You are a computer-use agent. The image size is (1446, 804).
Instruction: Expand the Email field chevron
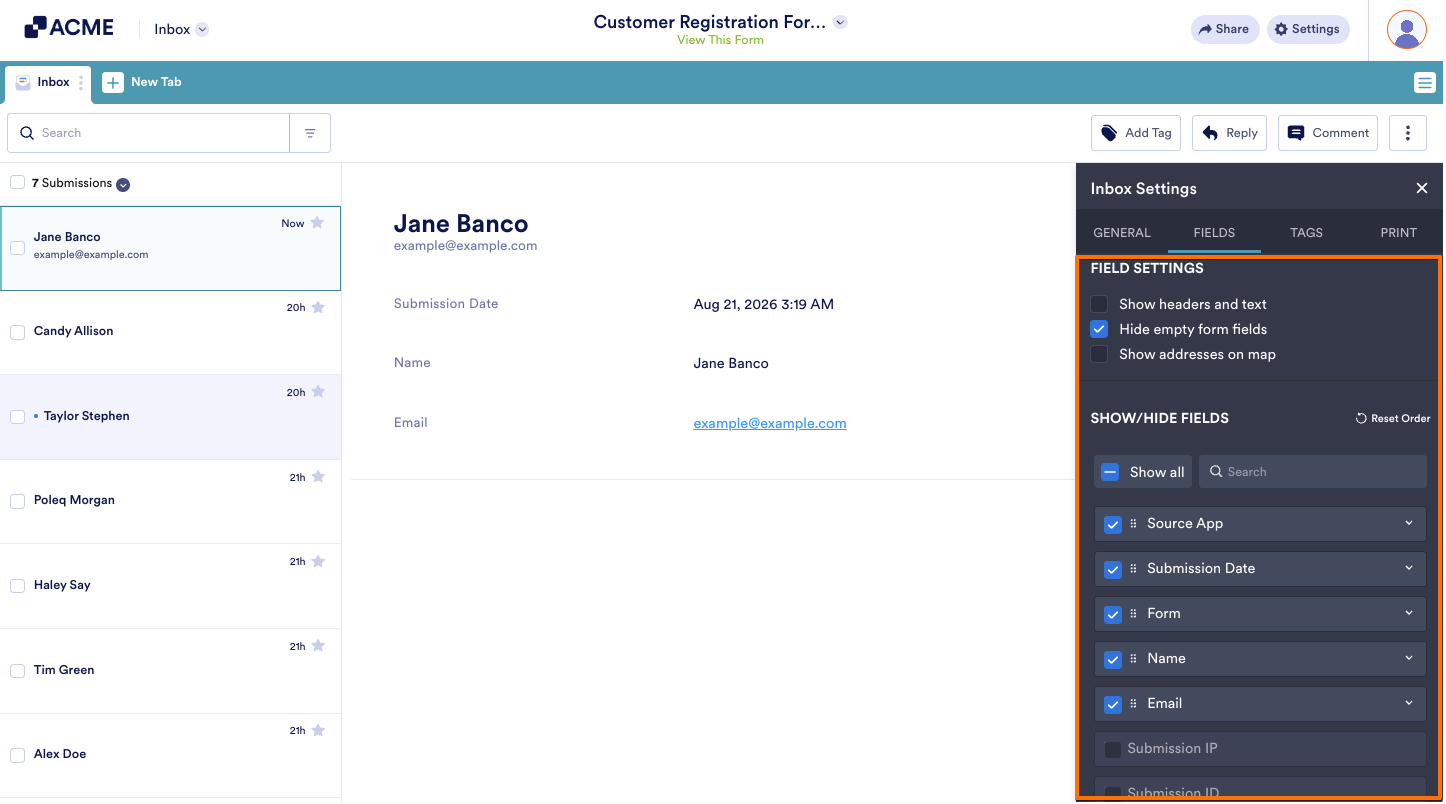pyautogui.click(x=1409, y=703)
